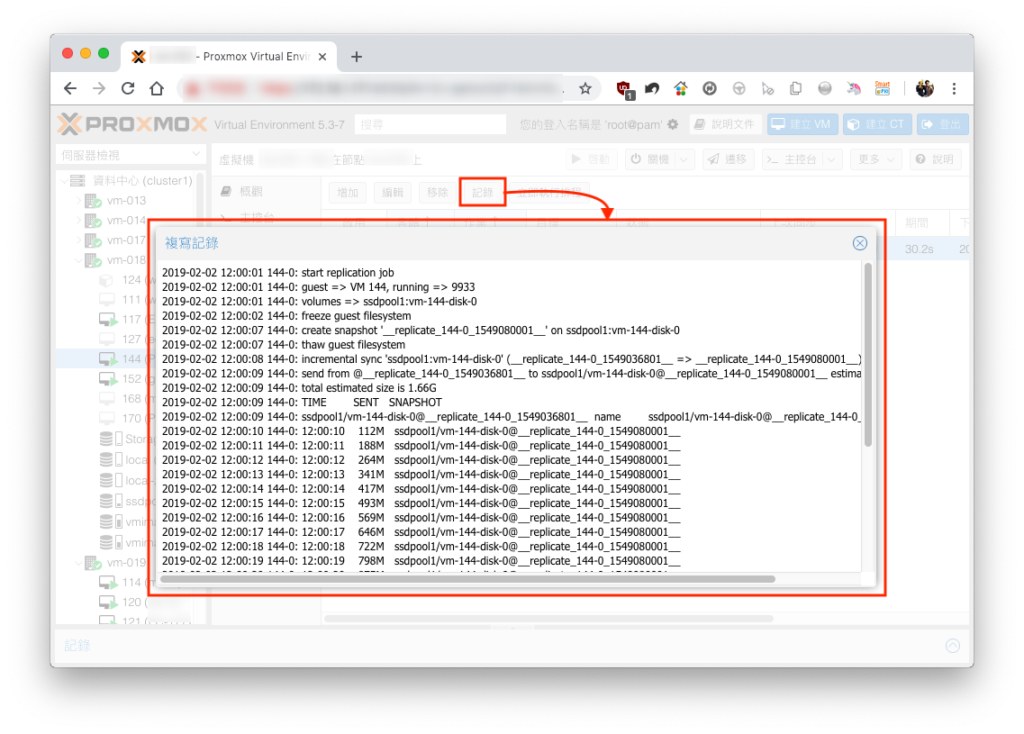Open the browser three-dot menu
1024x734 pixels.
954,89
